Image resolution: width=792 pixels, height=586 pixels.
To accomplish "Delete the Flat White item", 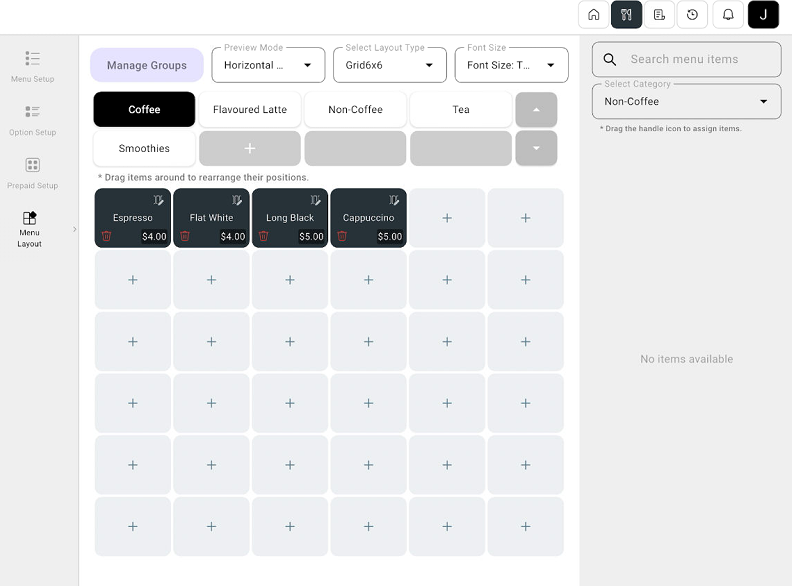I will [x=185, y=236].
